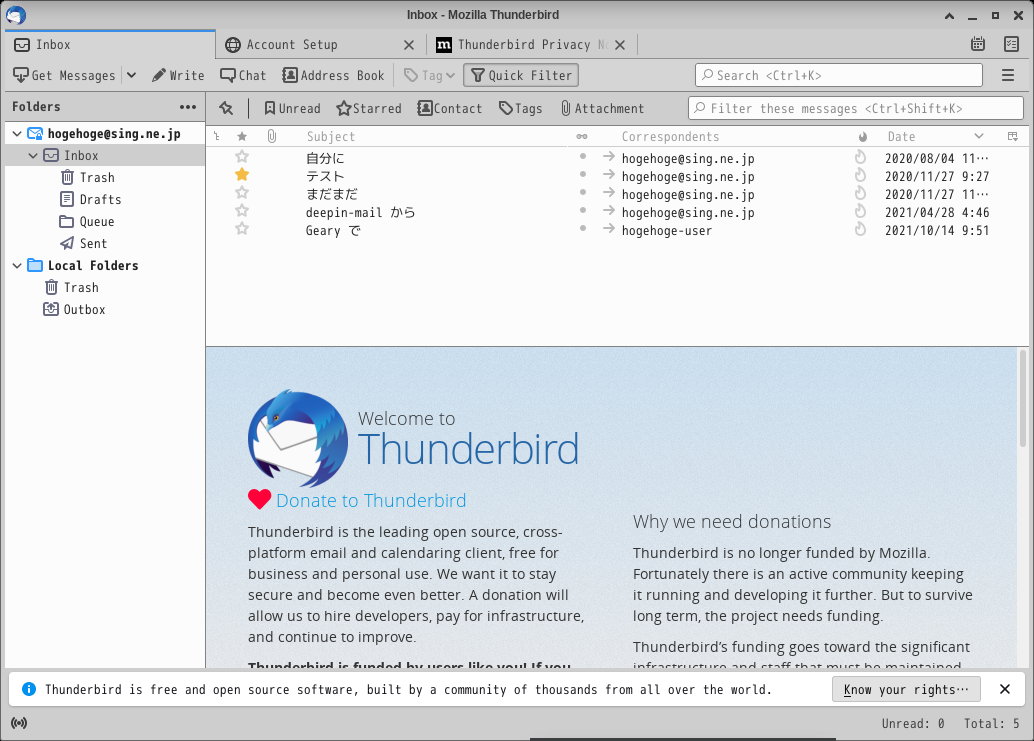Switch to the Inbox tab

point(110,44)
